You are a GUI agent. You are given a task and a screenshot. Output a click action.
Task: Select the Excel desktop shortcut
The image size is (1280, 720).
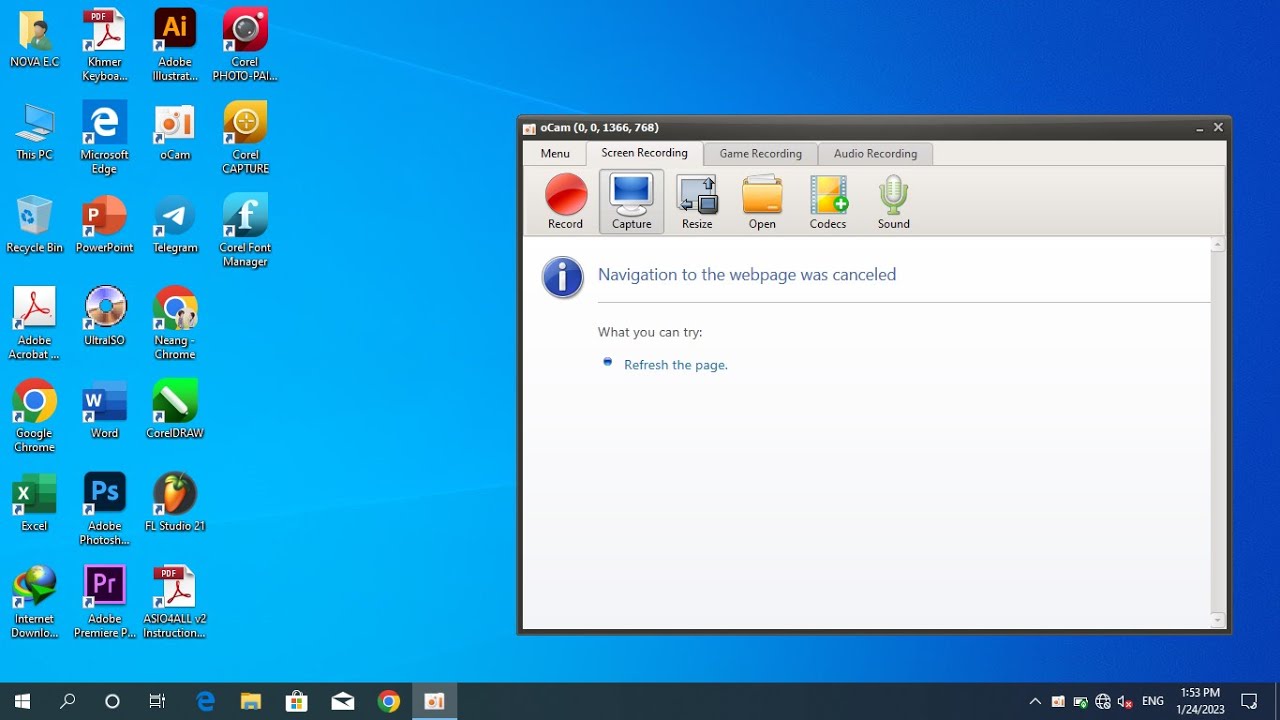(35, 504)
